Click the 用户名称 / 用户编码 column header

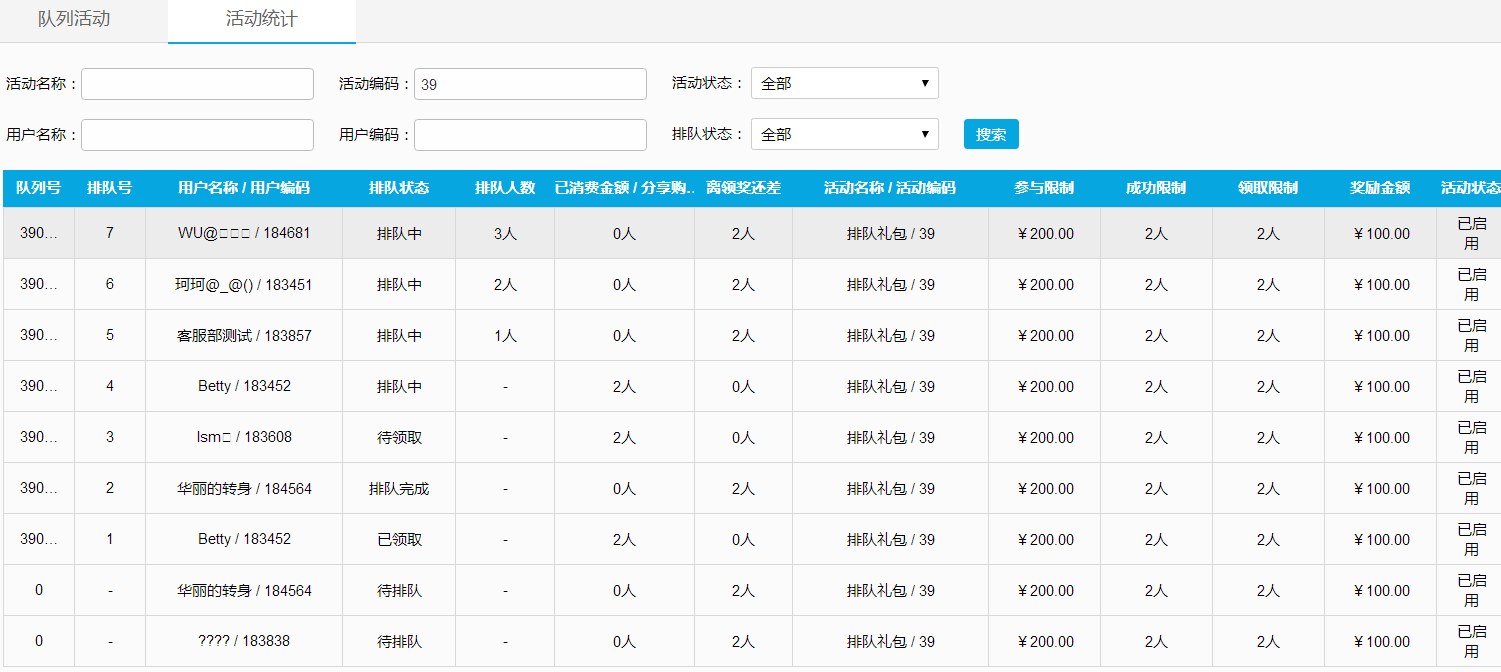point(244,188)
